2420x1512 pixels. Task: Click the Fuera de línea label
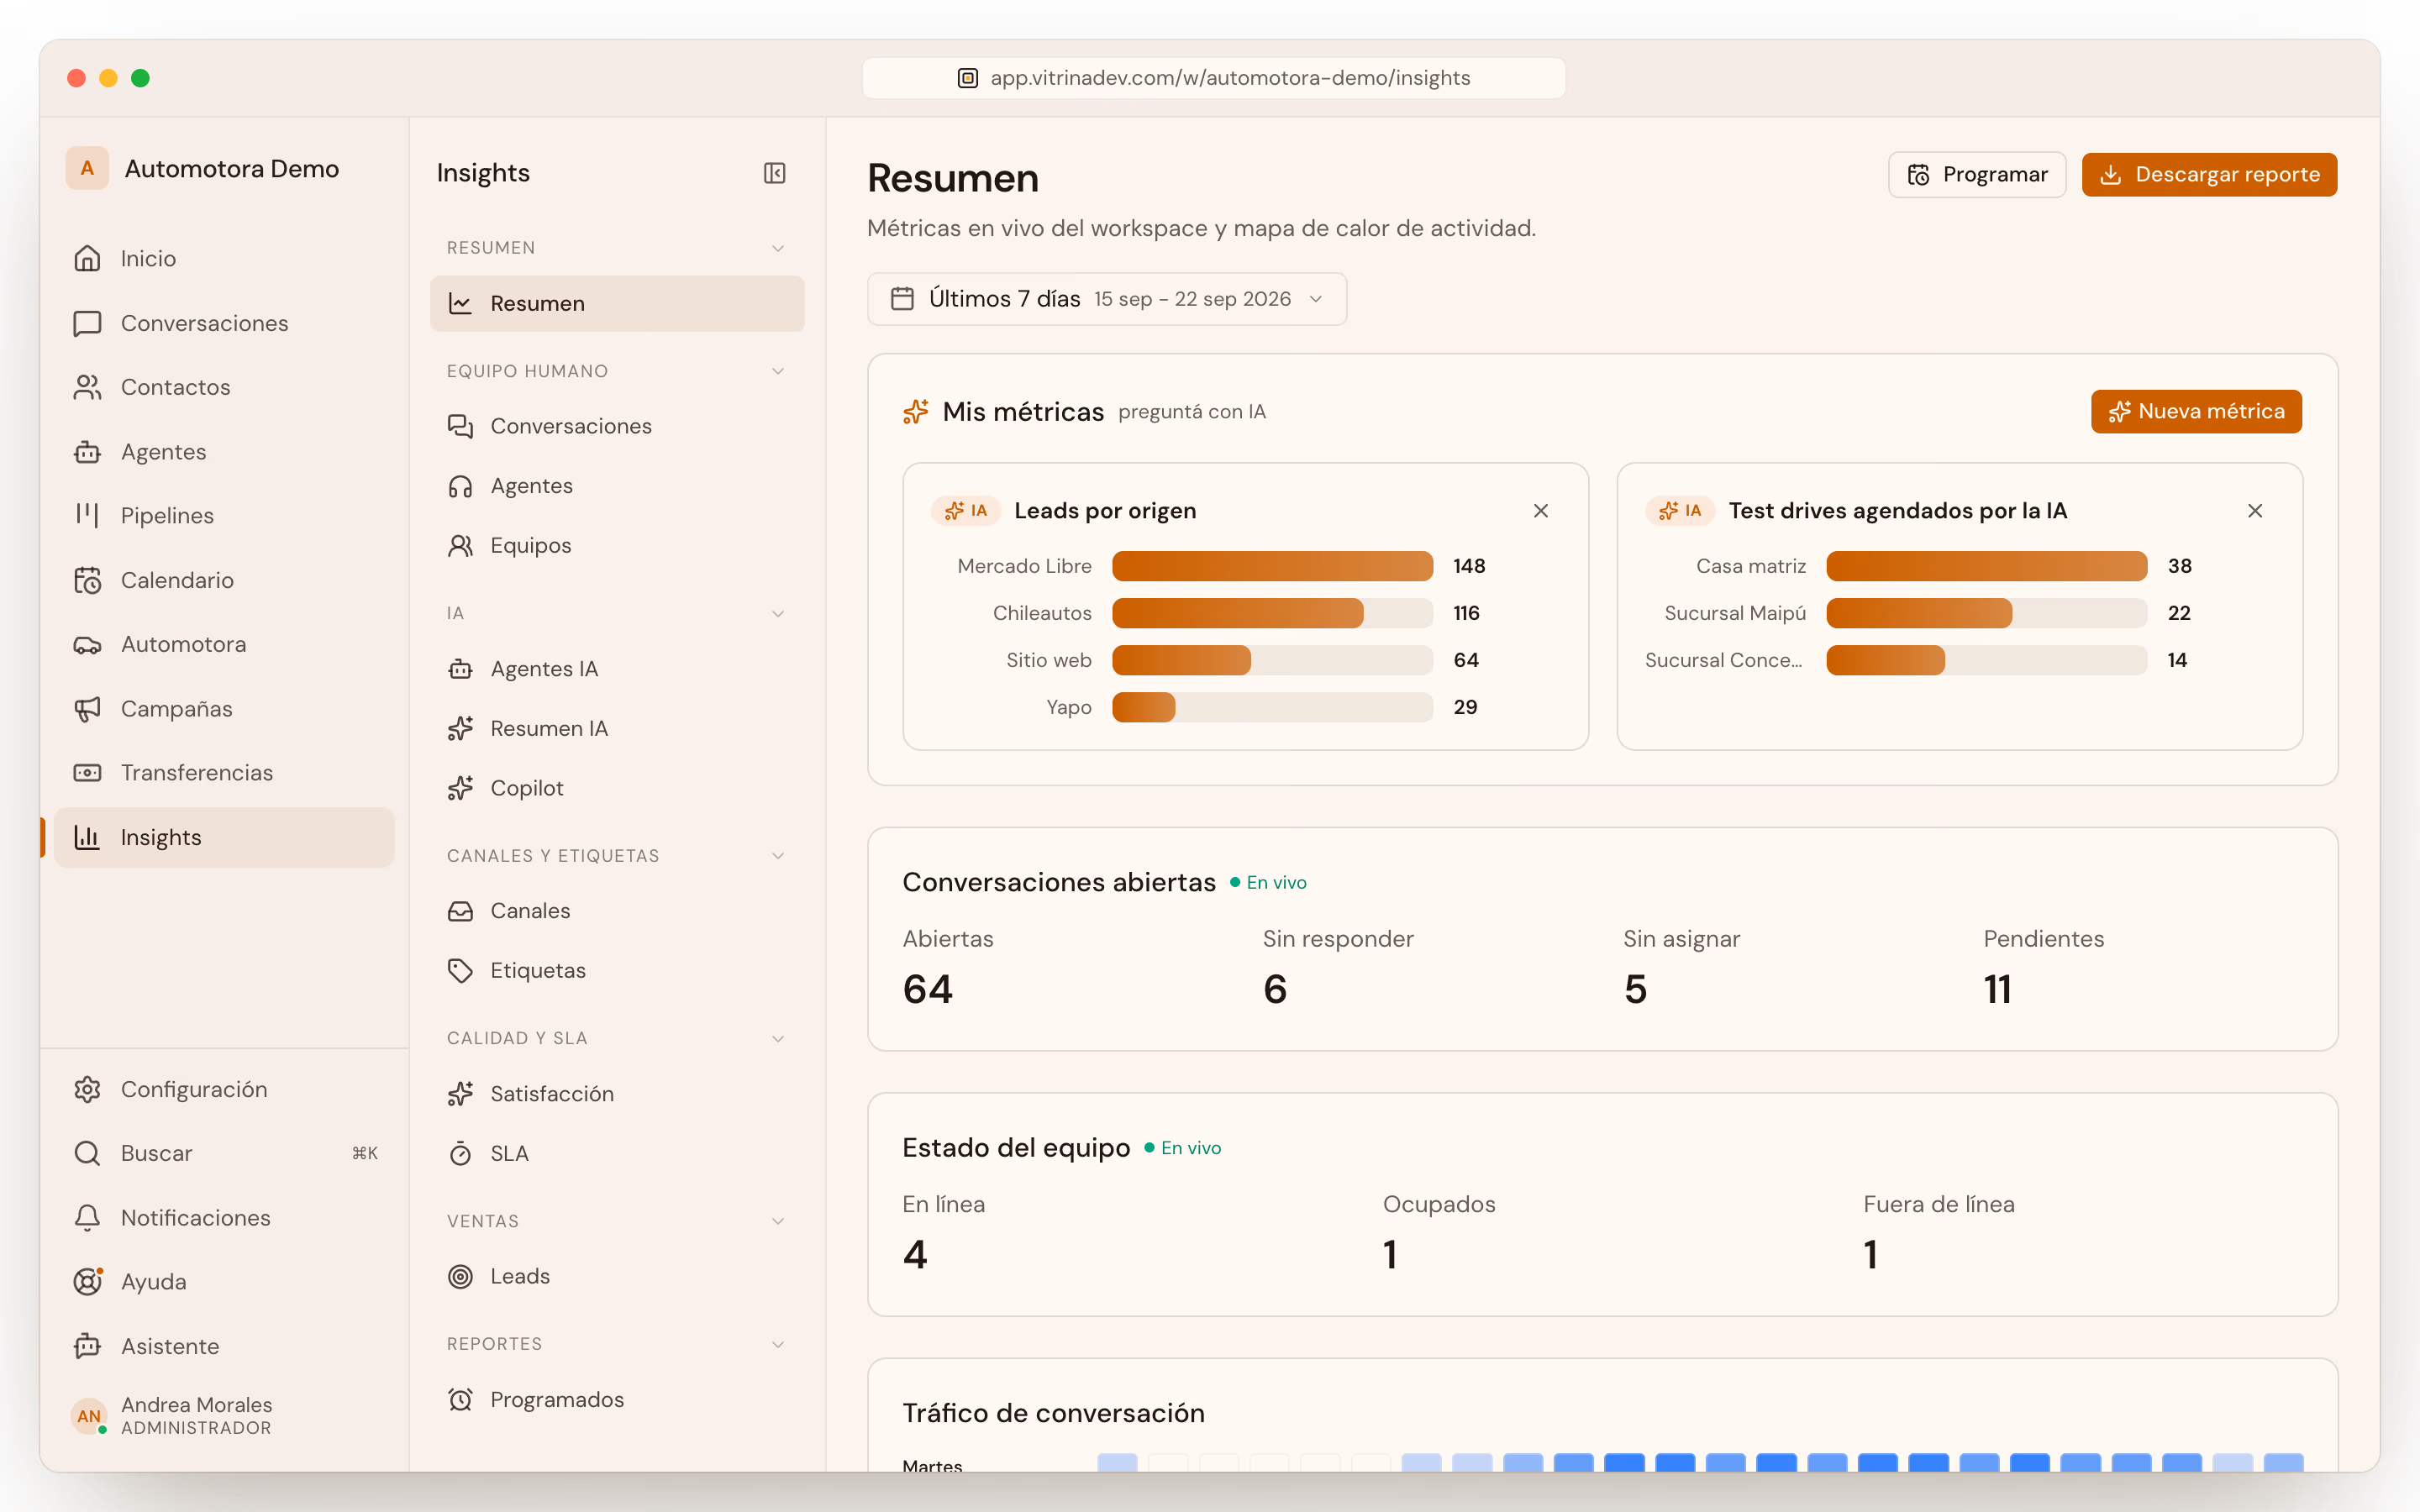1938,1204
